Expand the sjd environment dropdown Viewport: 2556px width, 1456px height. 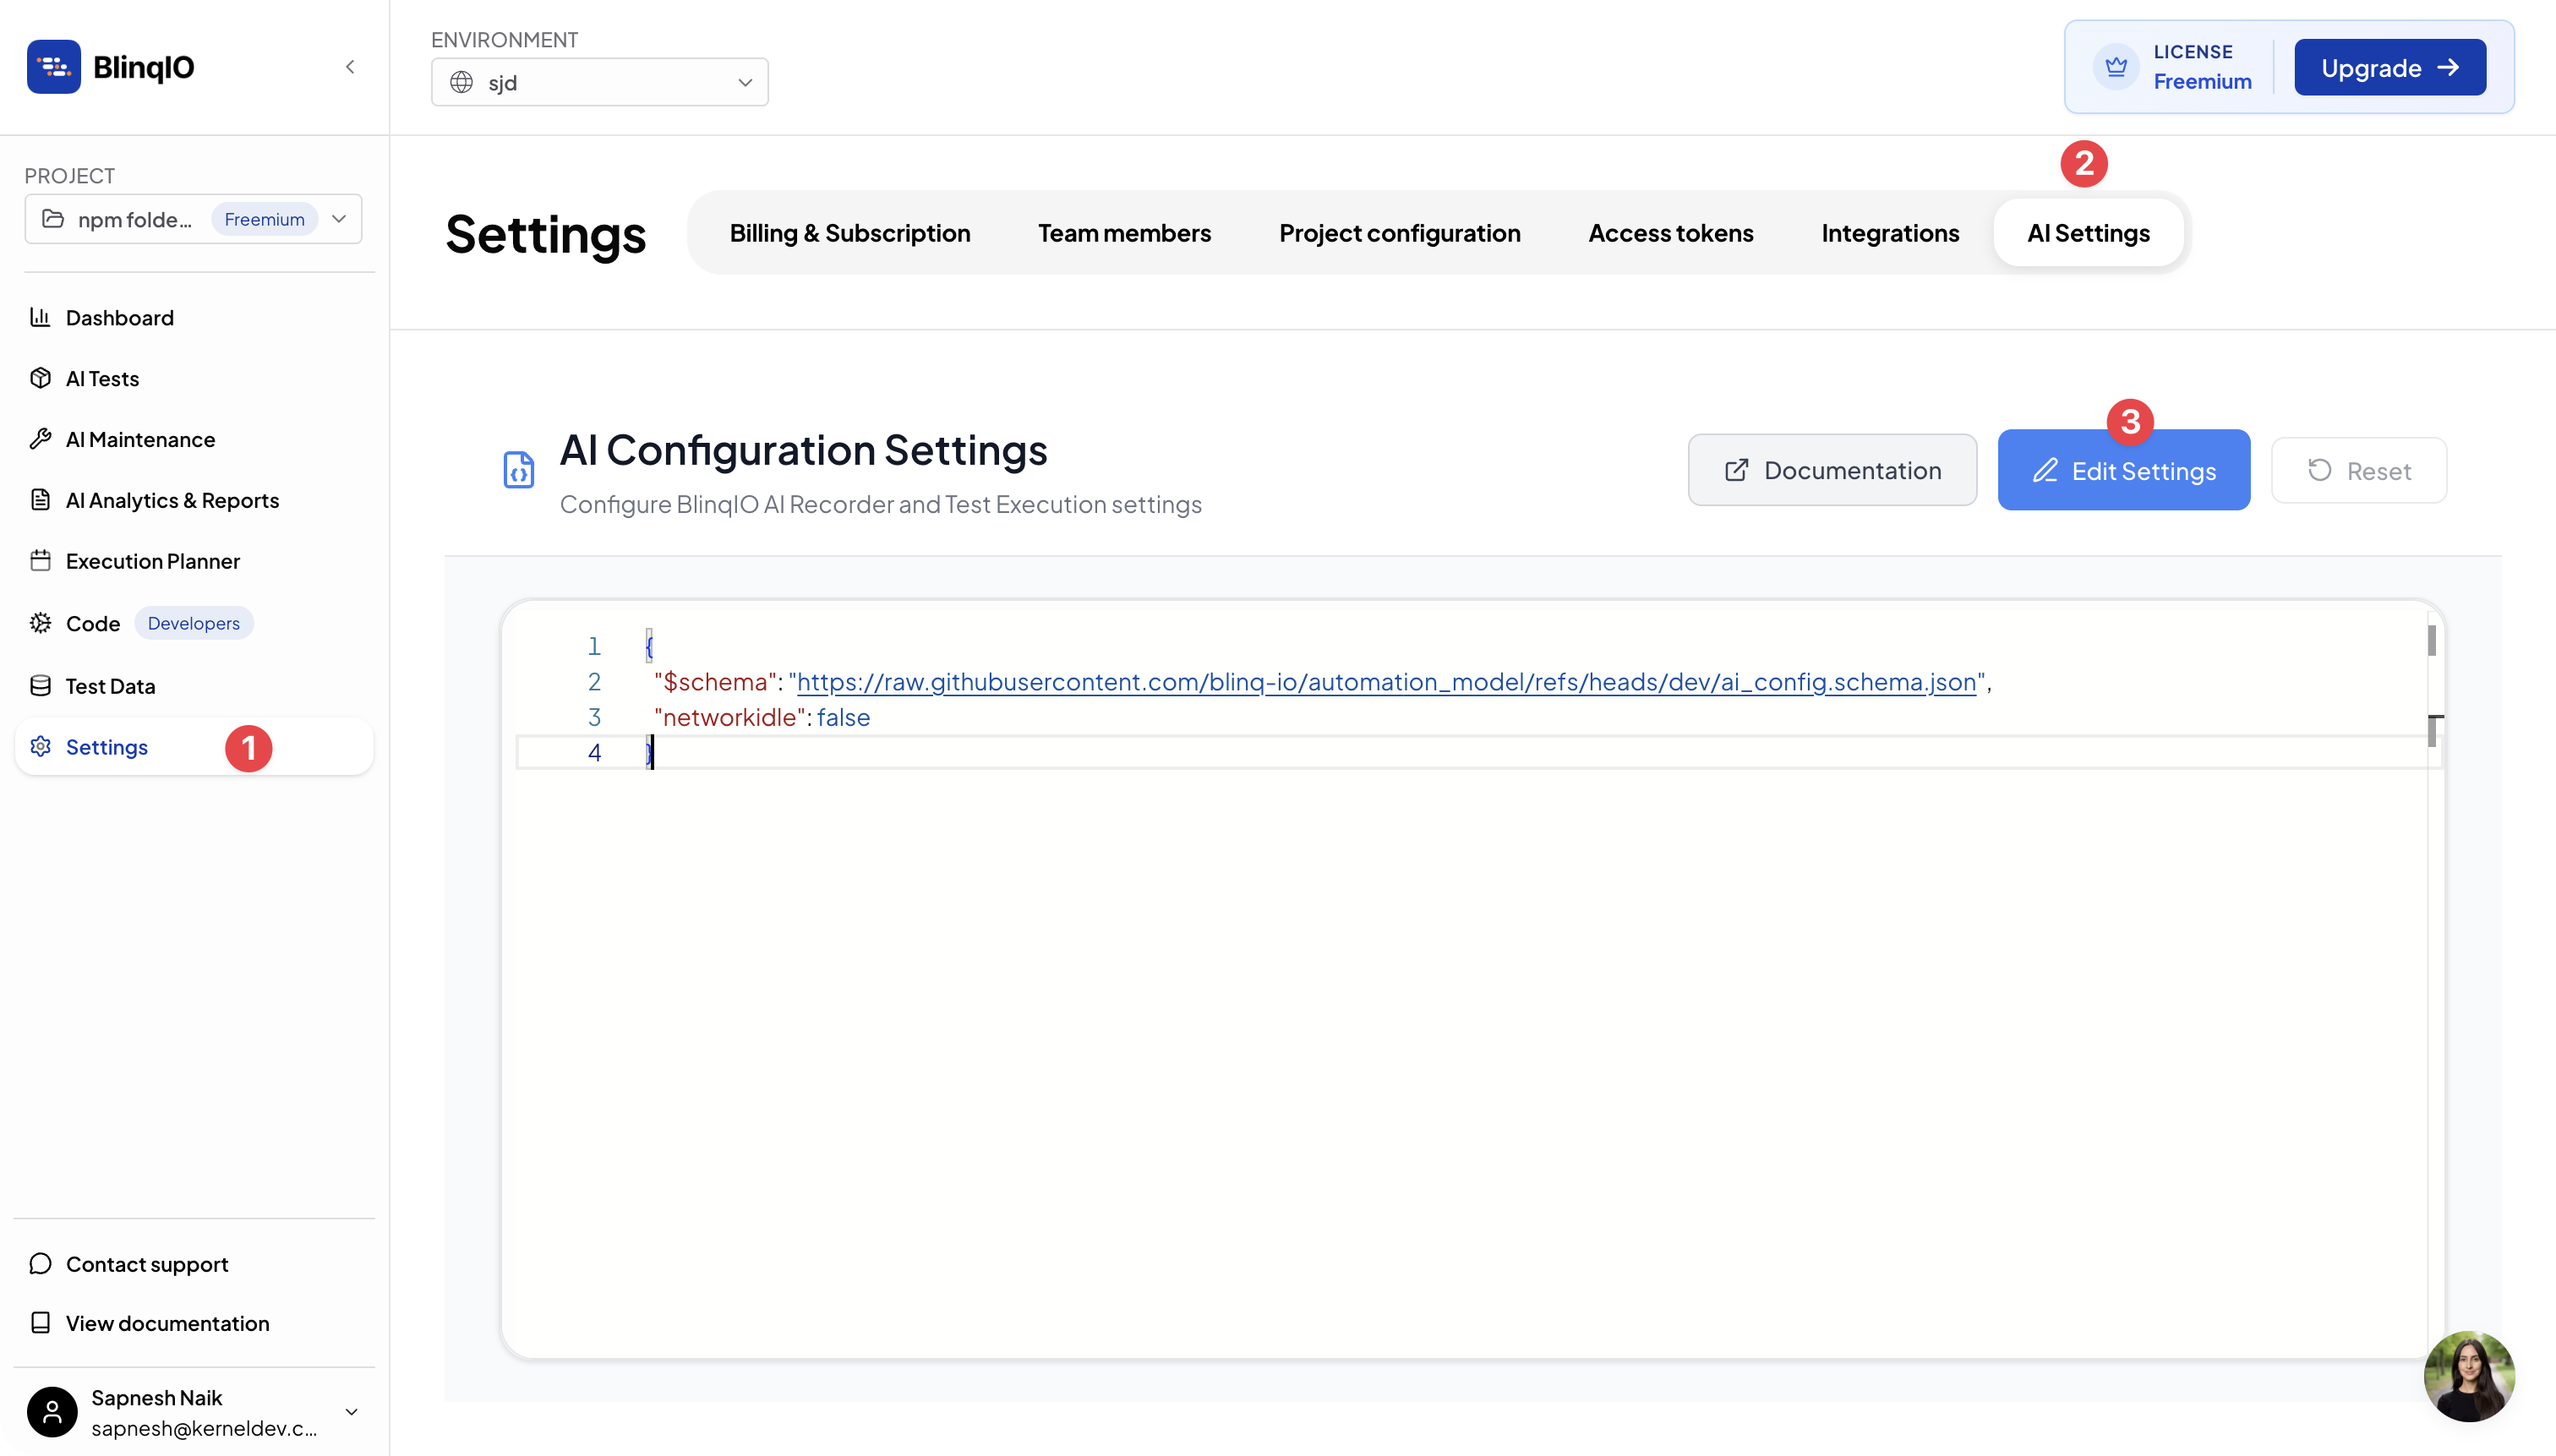599,82
